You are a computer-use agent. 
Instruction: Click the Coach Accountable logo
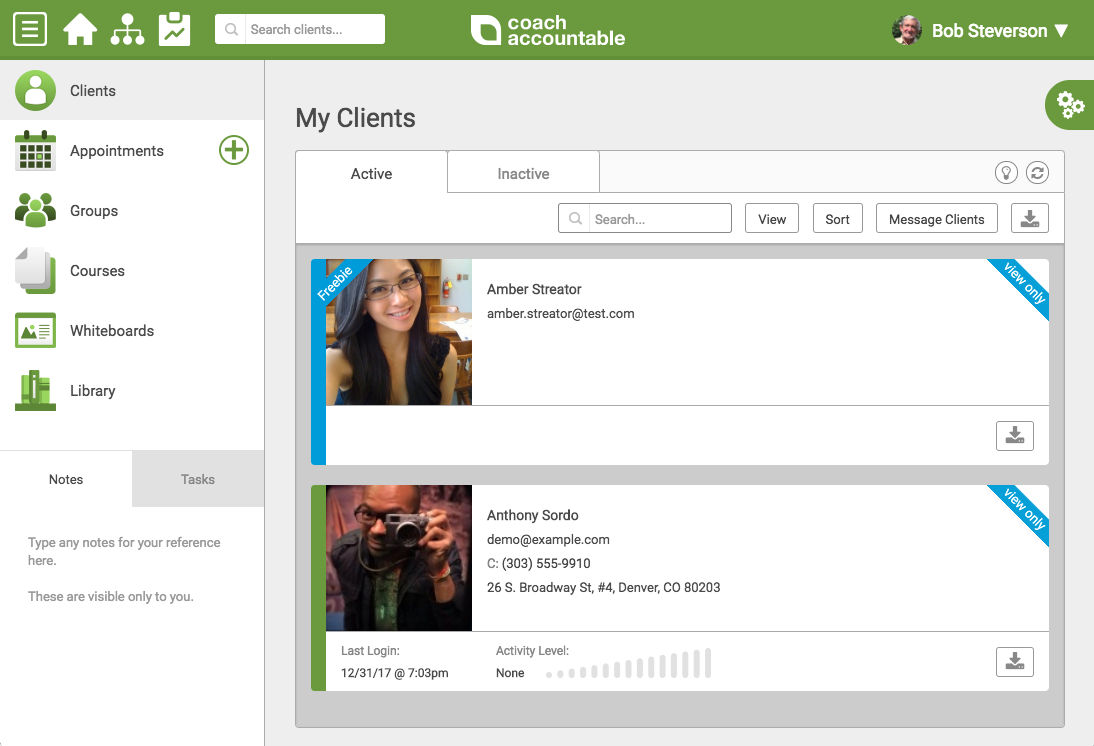548,30
